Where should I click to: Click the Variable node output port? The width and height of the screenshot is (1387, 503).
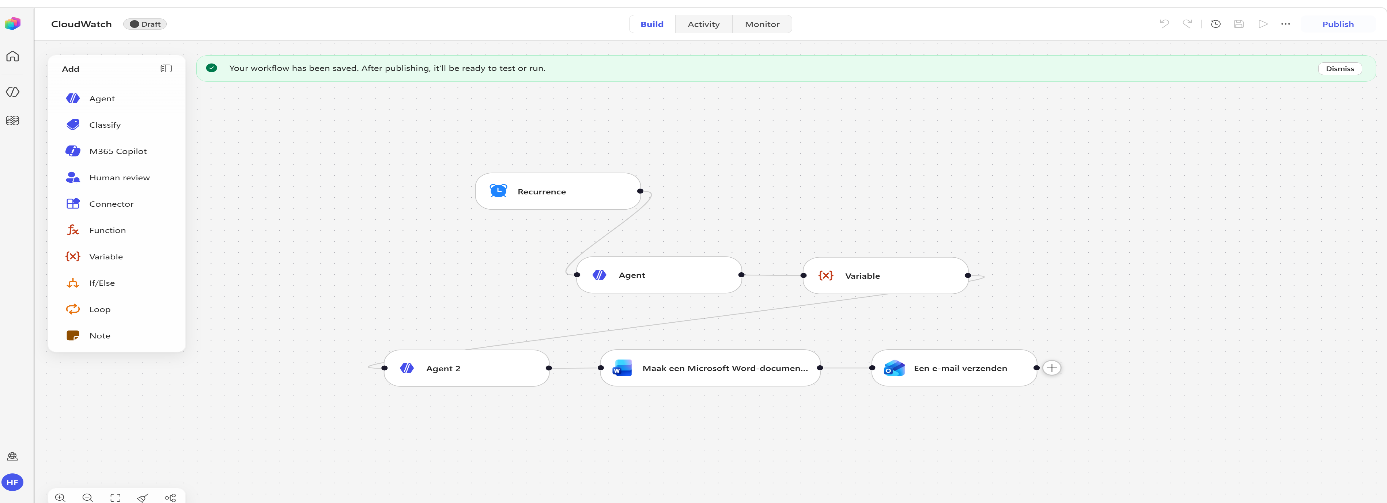(x=968, y=275)
